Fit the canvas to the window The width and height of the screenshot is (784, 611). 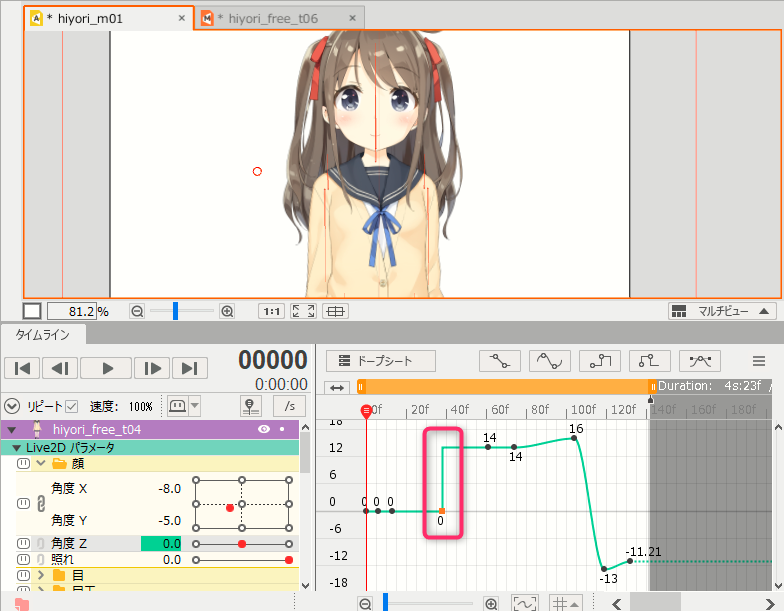click(x=303, y=311)
